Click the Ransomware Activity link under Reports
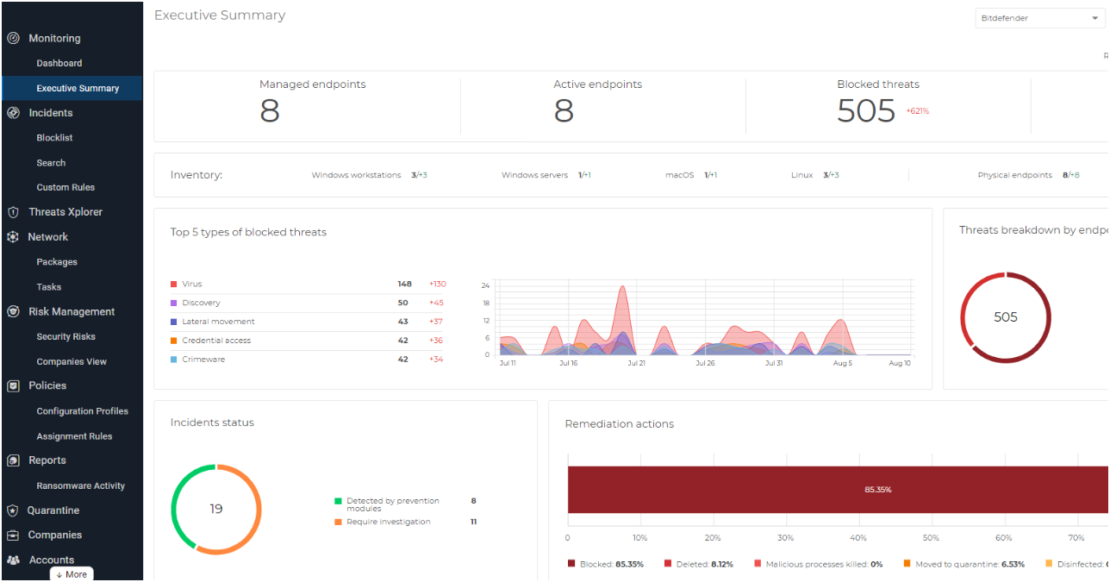Image resolution: width=1110 pixels, height=582 pixels. click(81, 485)
